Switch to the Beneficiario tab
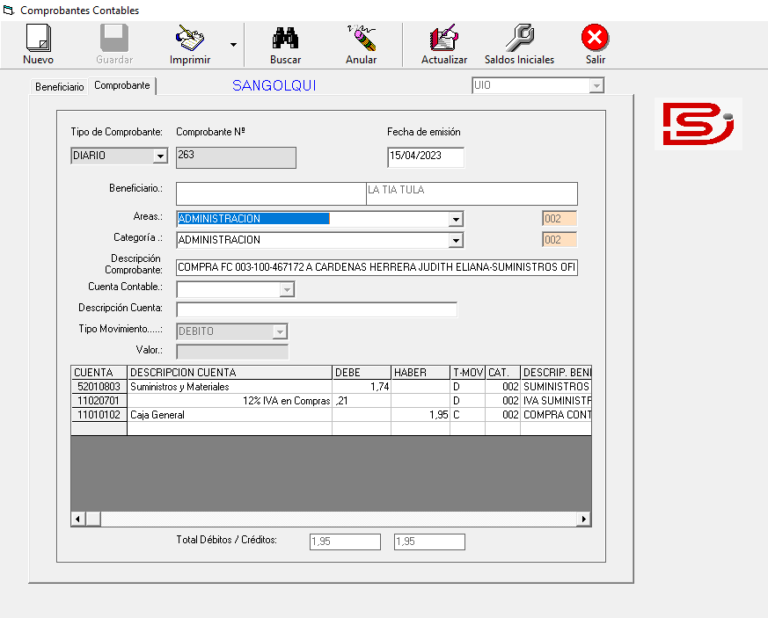768x618 pixels. (x=60, y=87)
